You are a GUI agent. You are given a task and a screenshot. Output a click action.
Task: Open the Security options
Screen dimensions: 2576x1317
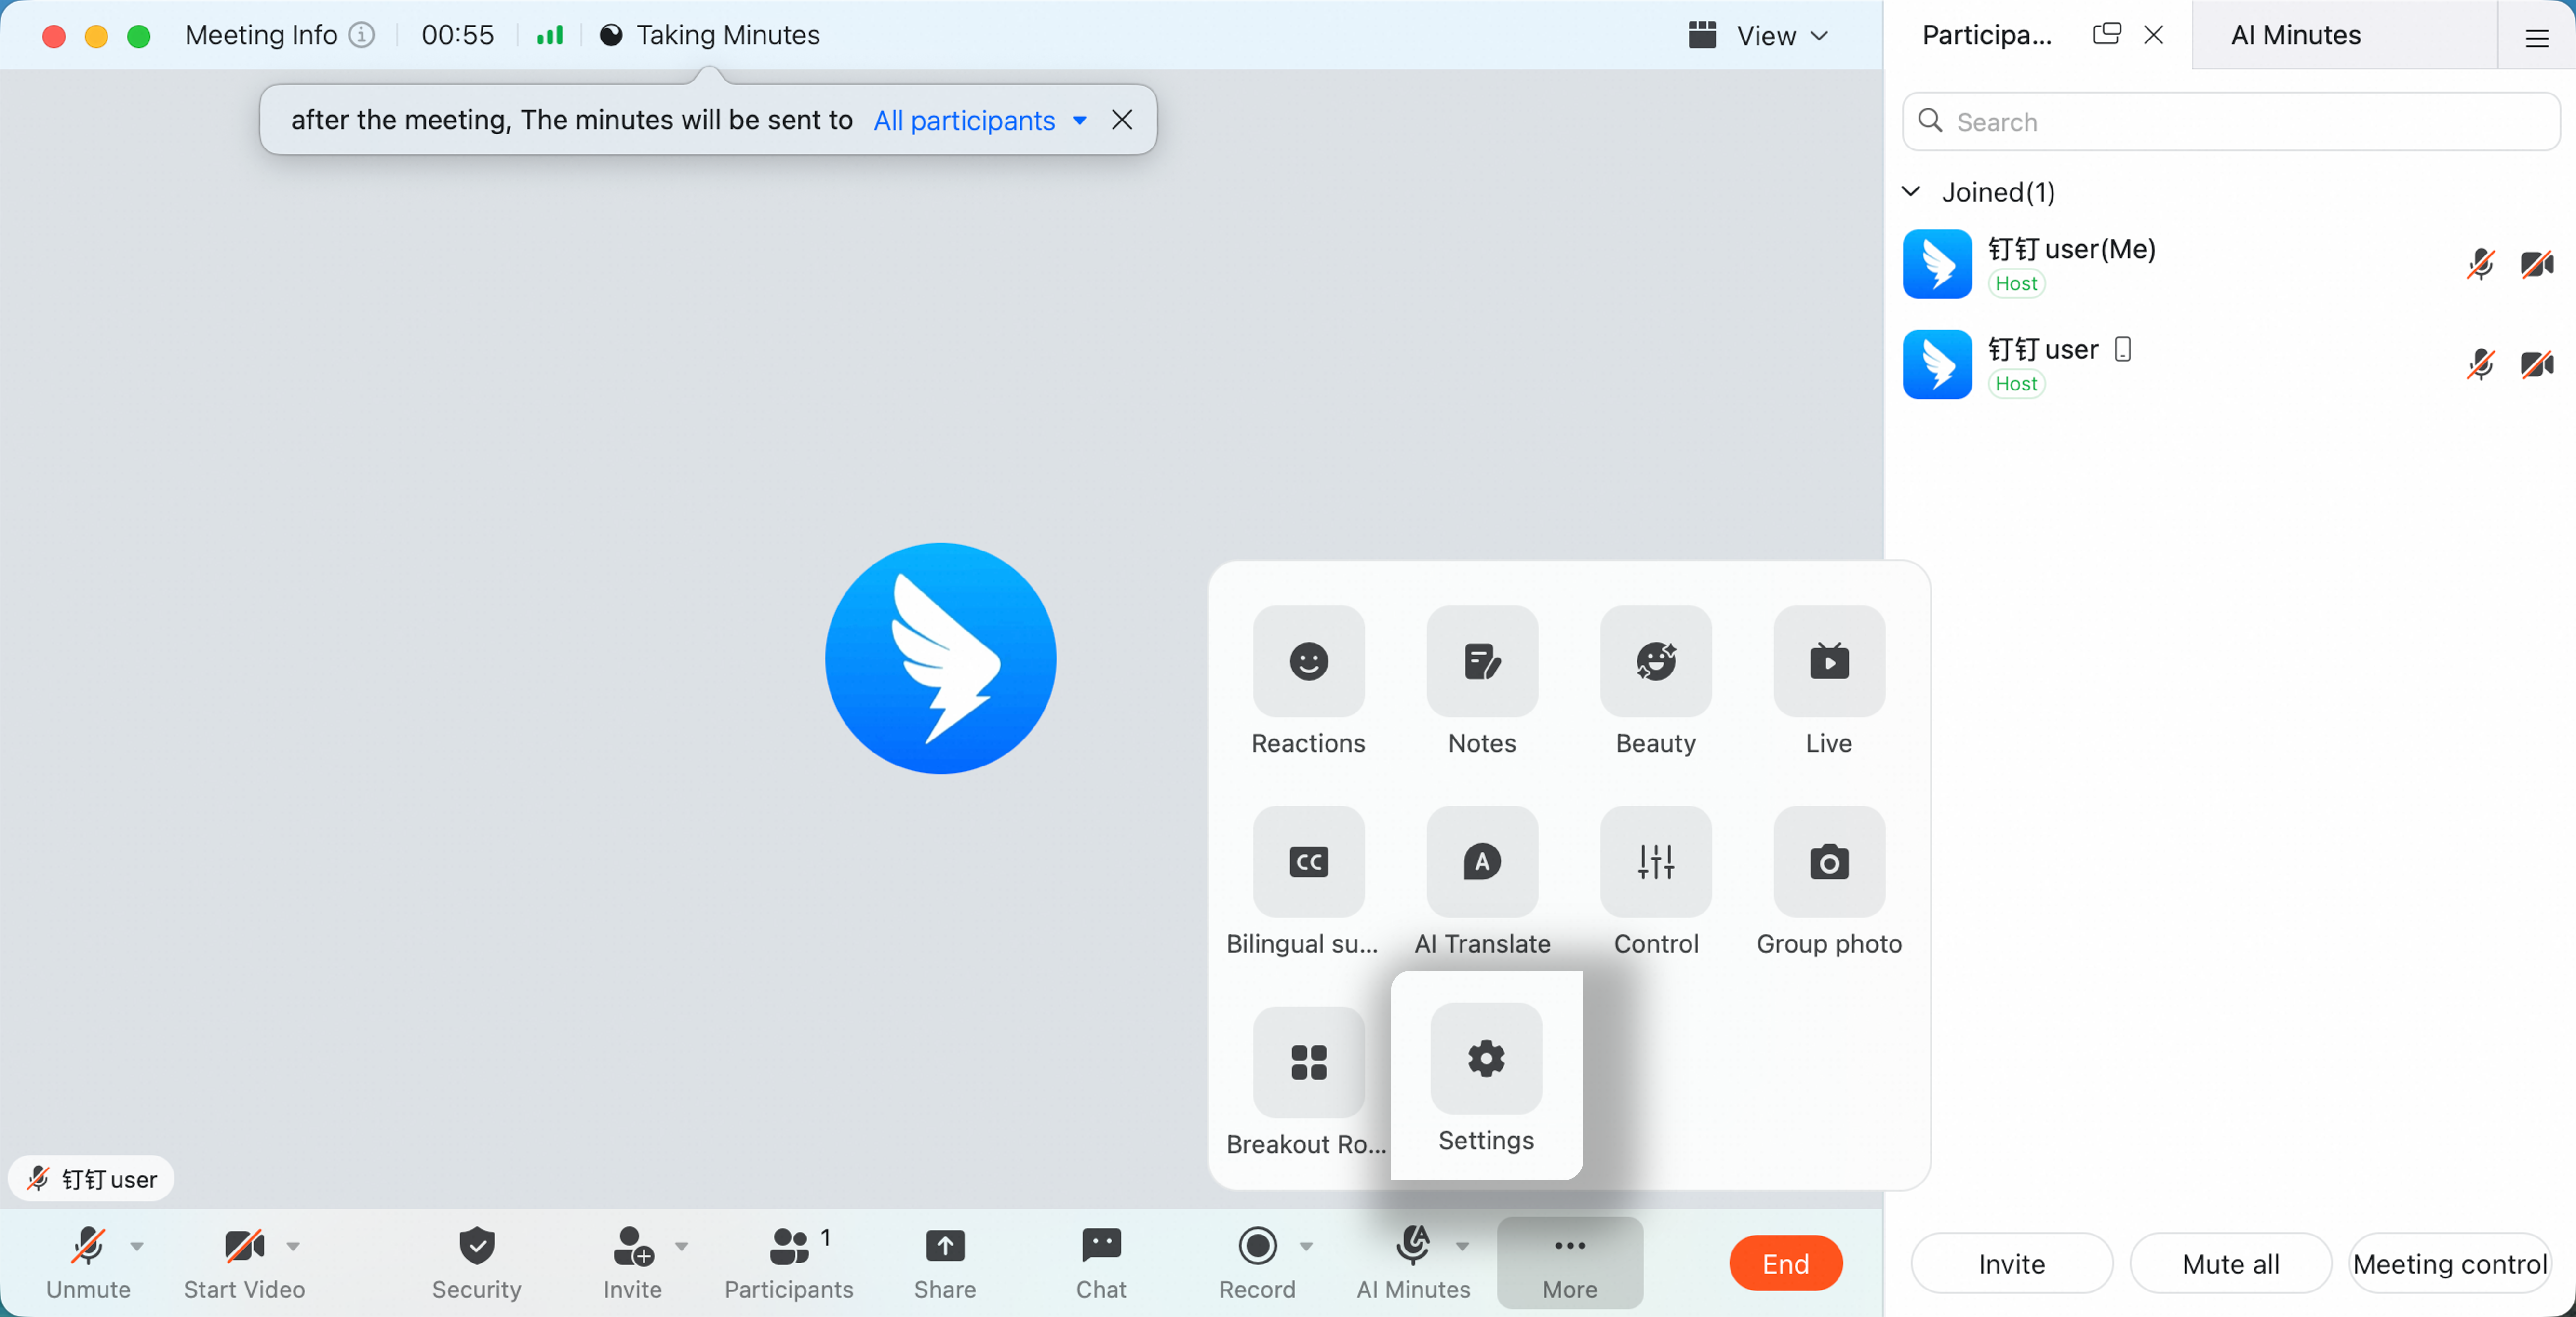(x=477, y=1263)
